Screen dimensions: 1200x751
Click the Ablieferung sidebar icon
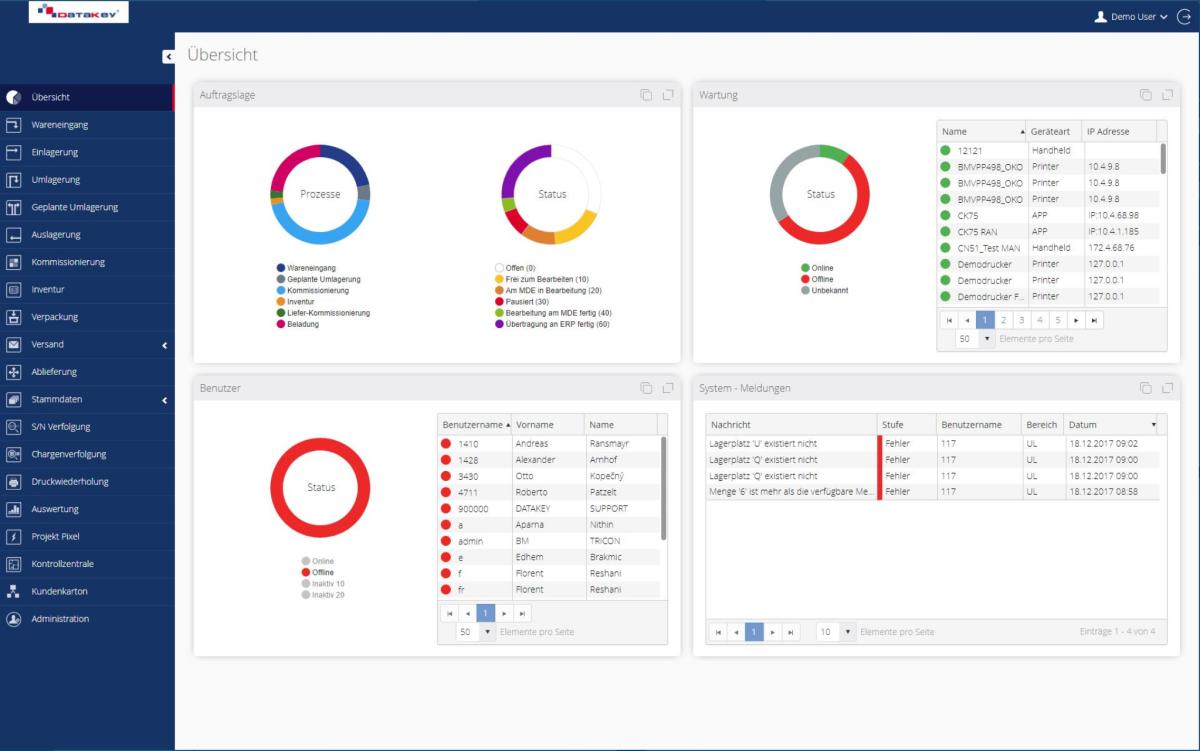(14, 372)
